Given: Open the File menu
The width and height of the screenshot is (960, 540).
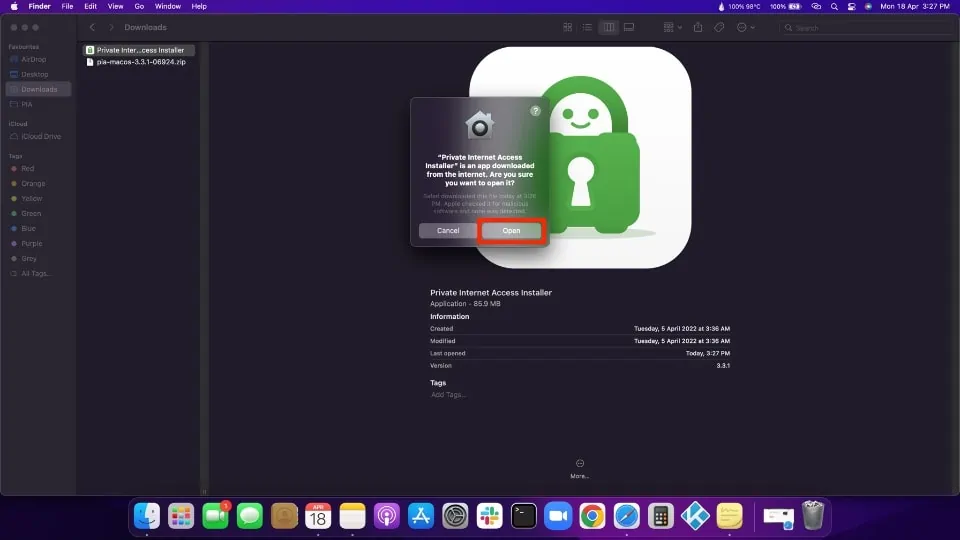Looking at the screenshot, I should click(x=67, y=6).
